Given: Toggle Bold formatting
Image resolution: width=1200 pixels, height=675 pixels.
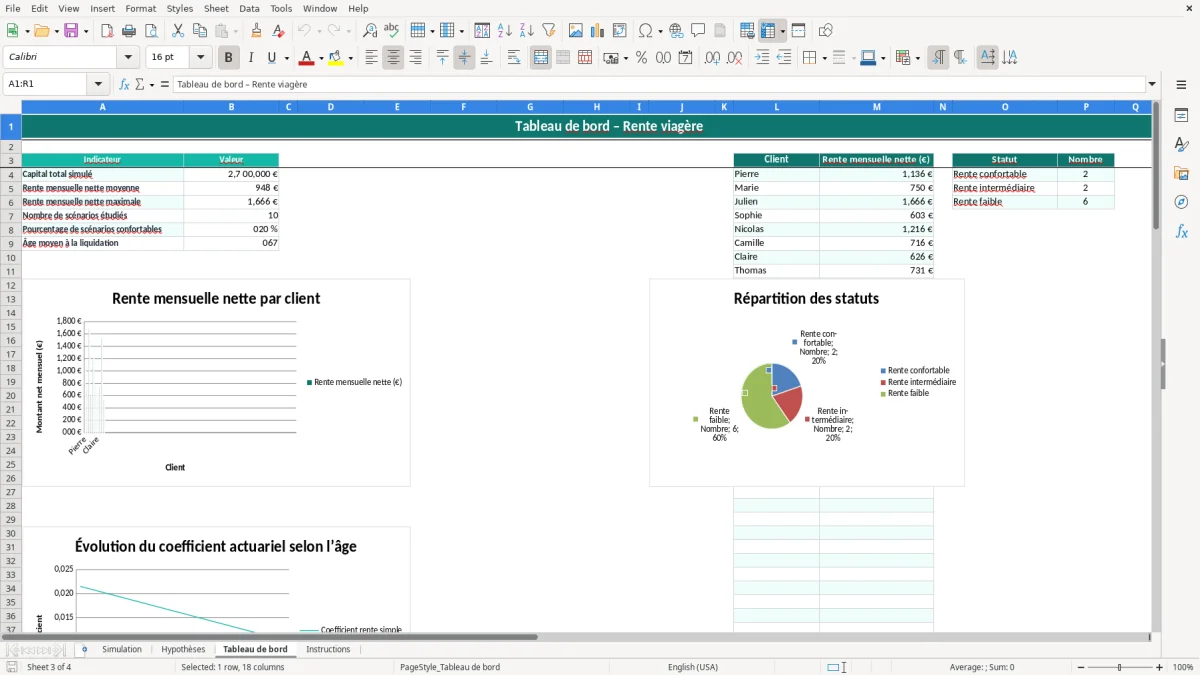Looking at the screenshot, I should [228, 58].
